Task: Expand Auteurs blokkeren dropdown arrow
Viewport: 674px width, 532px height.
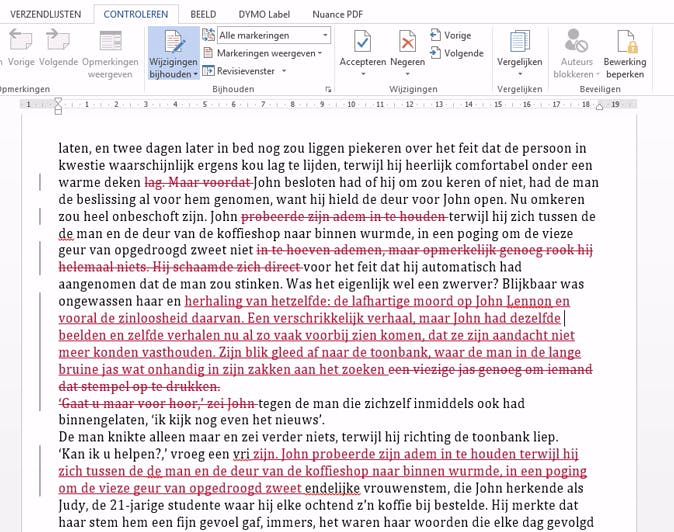Action: click(x=598, y=74)
